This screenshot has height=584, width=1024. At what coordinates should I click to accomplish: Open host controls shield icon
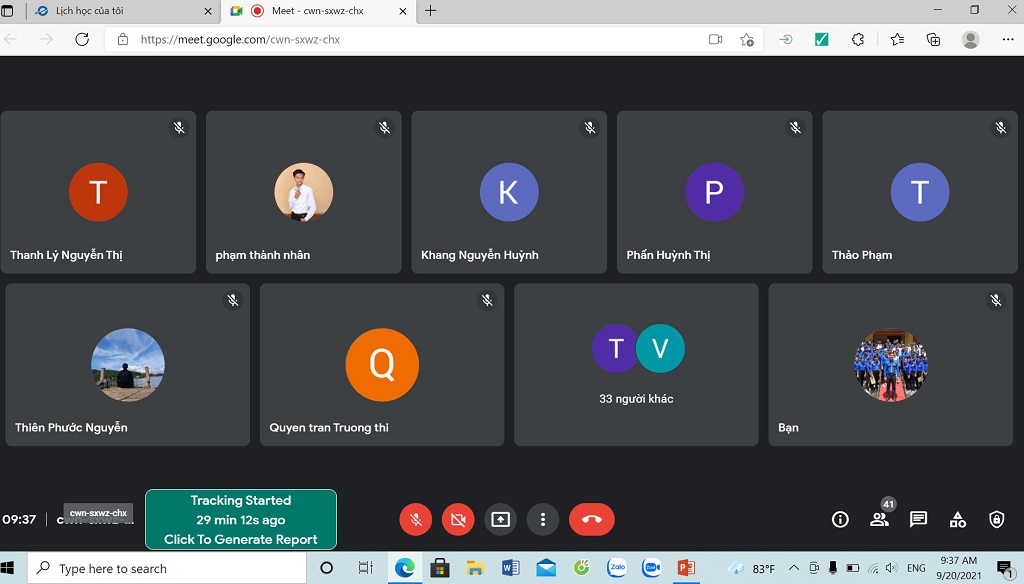pos(996,519)
